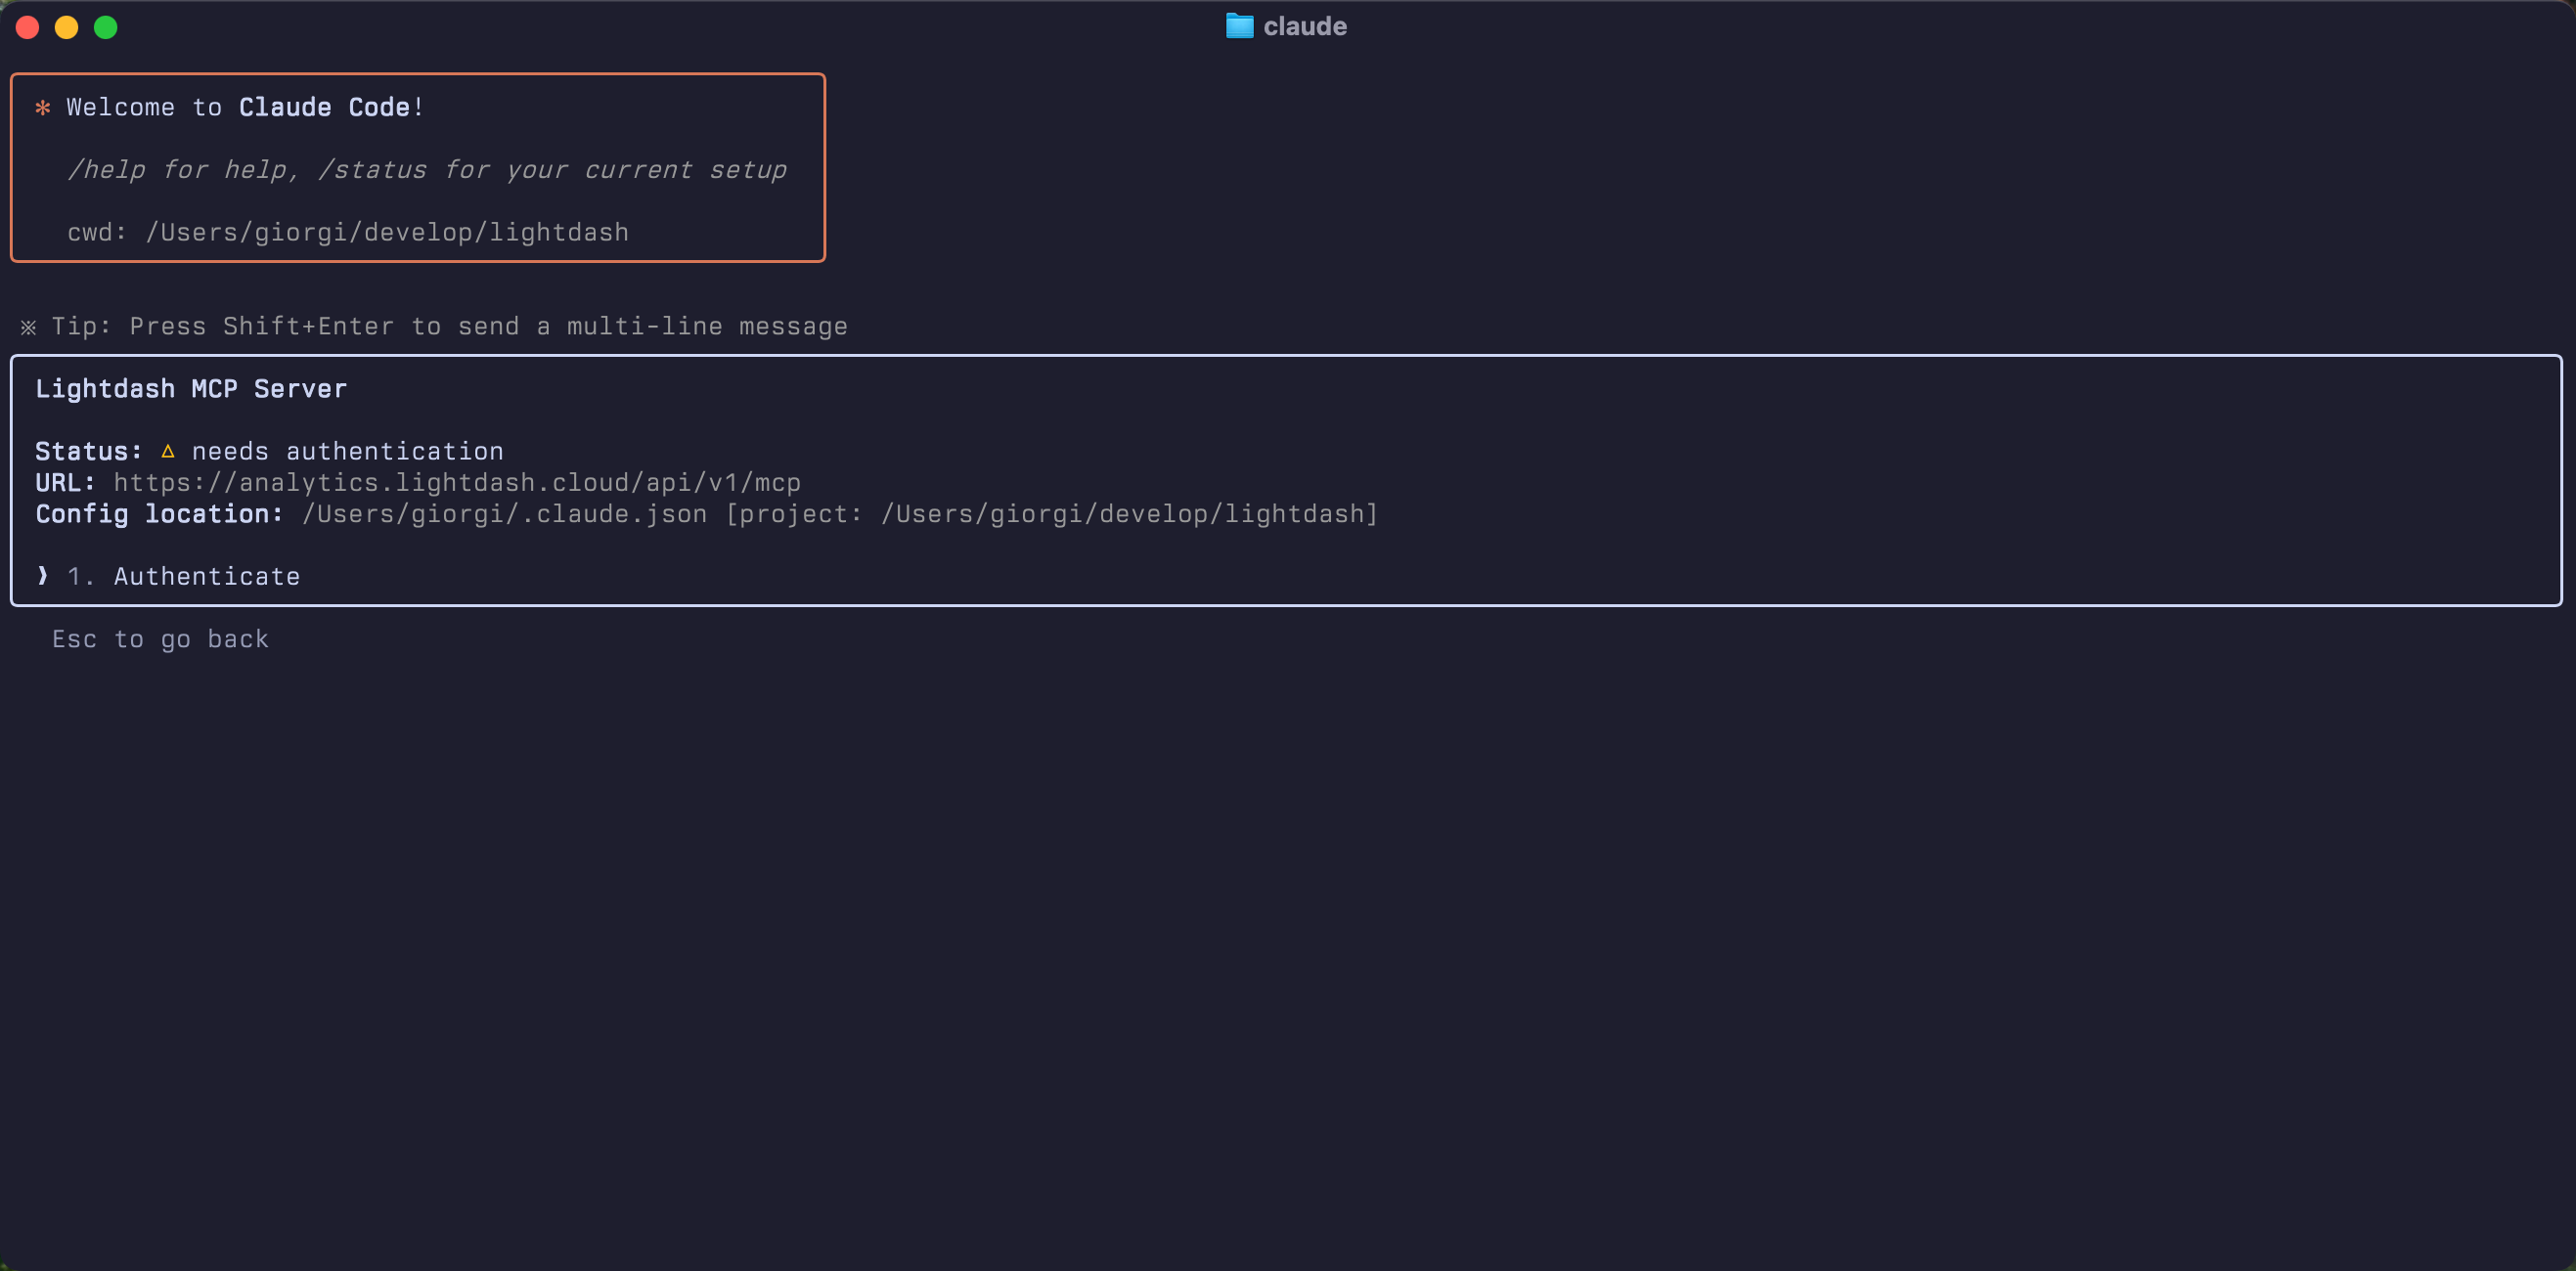Minimize the window with yellow button
Image resolution: width=2576 pixels, height=1271 pixels.
[67, 27]
